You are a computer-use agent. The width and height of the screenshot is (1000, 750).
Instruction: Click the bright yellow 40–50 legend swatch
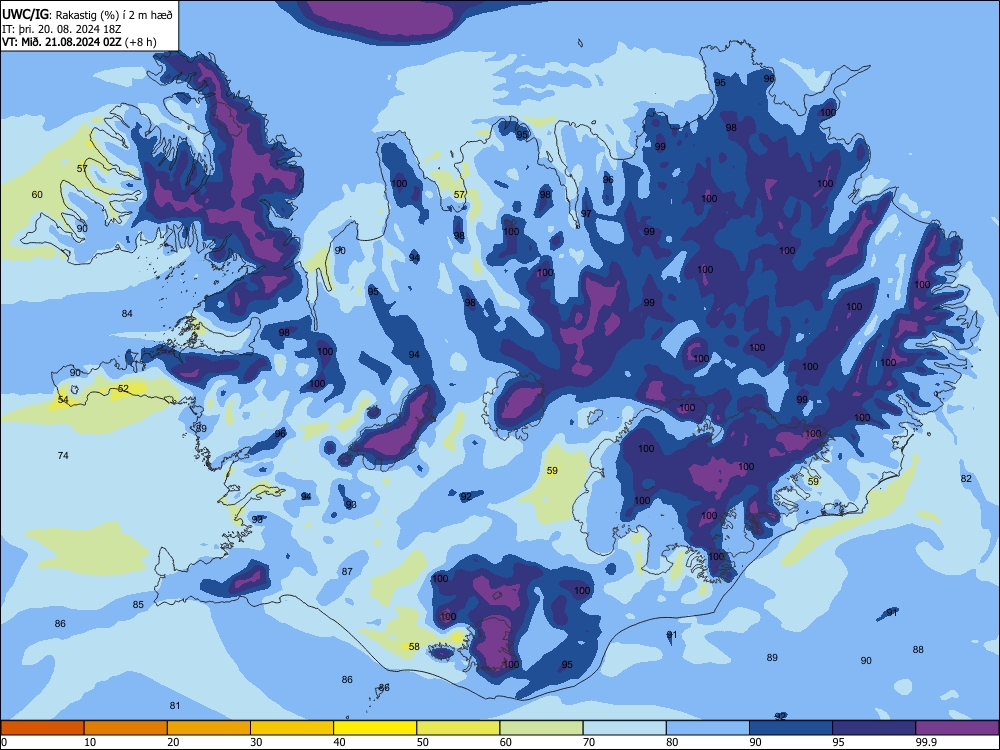[375, 728]
